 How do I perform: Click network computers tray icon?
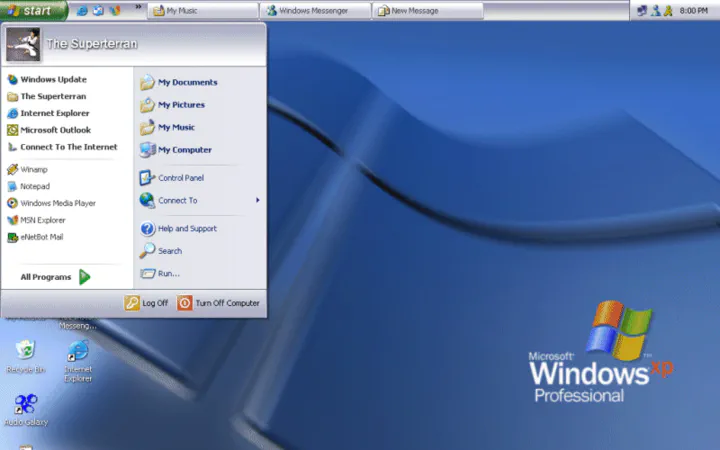click(x=642, y=11)
